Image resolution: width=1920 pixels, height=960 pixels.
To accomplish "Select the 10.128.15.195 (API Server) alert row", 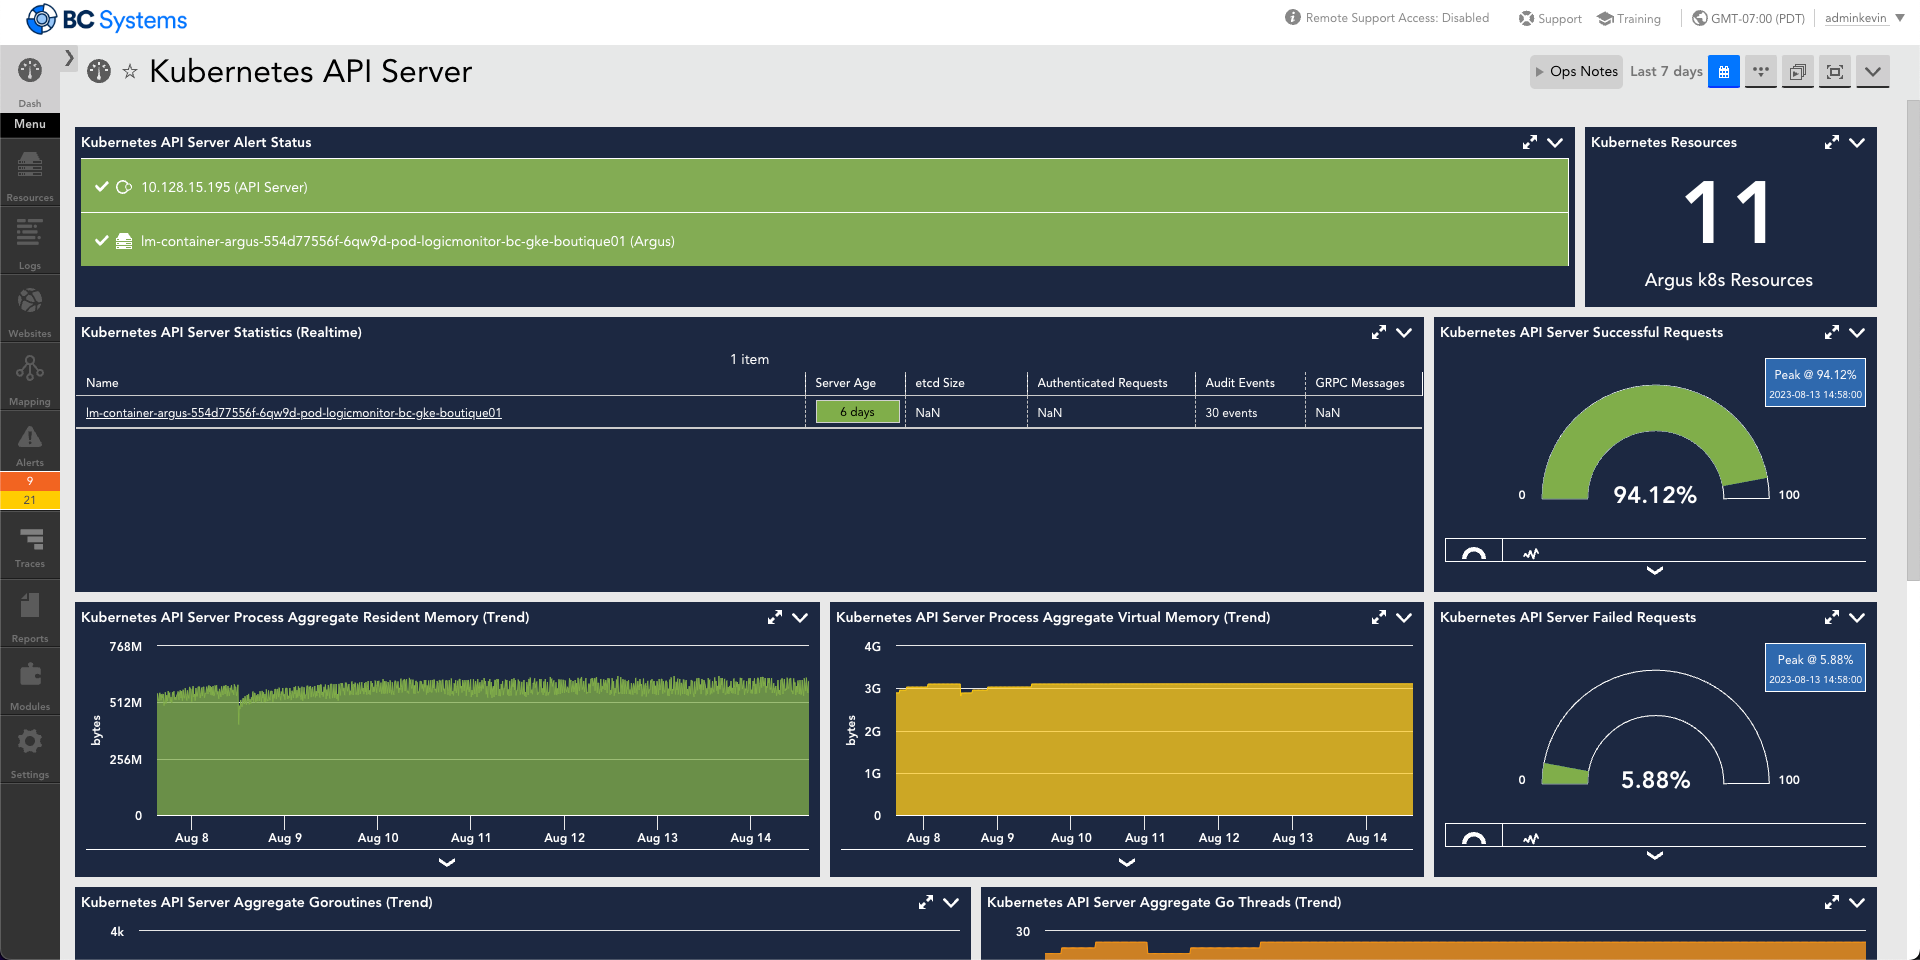I will tap(824, 186).
